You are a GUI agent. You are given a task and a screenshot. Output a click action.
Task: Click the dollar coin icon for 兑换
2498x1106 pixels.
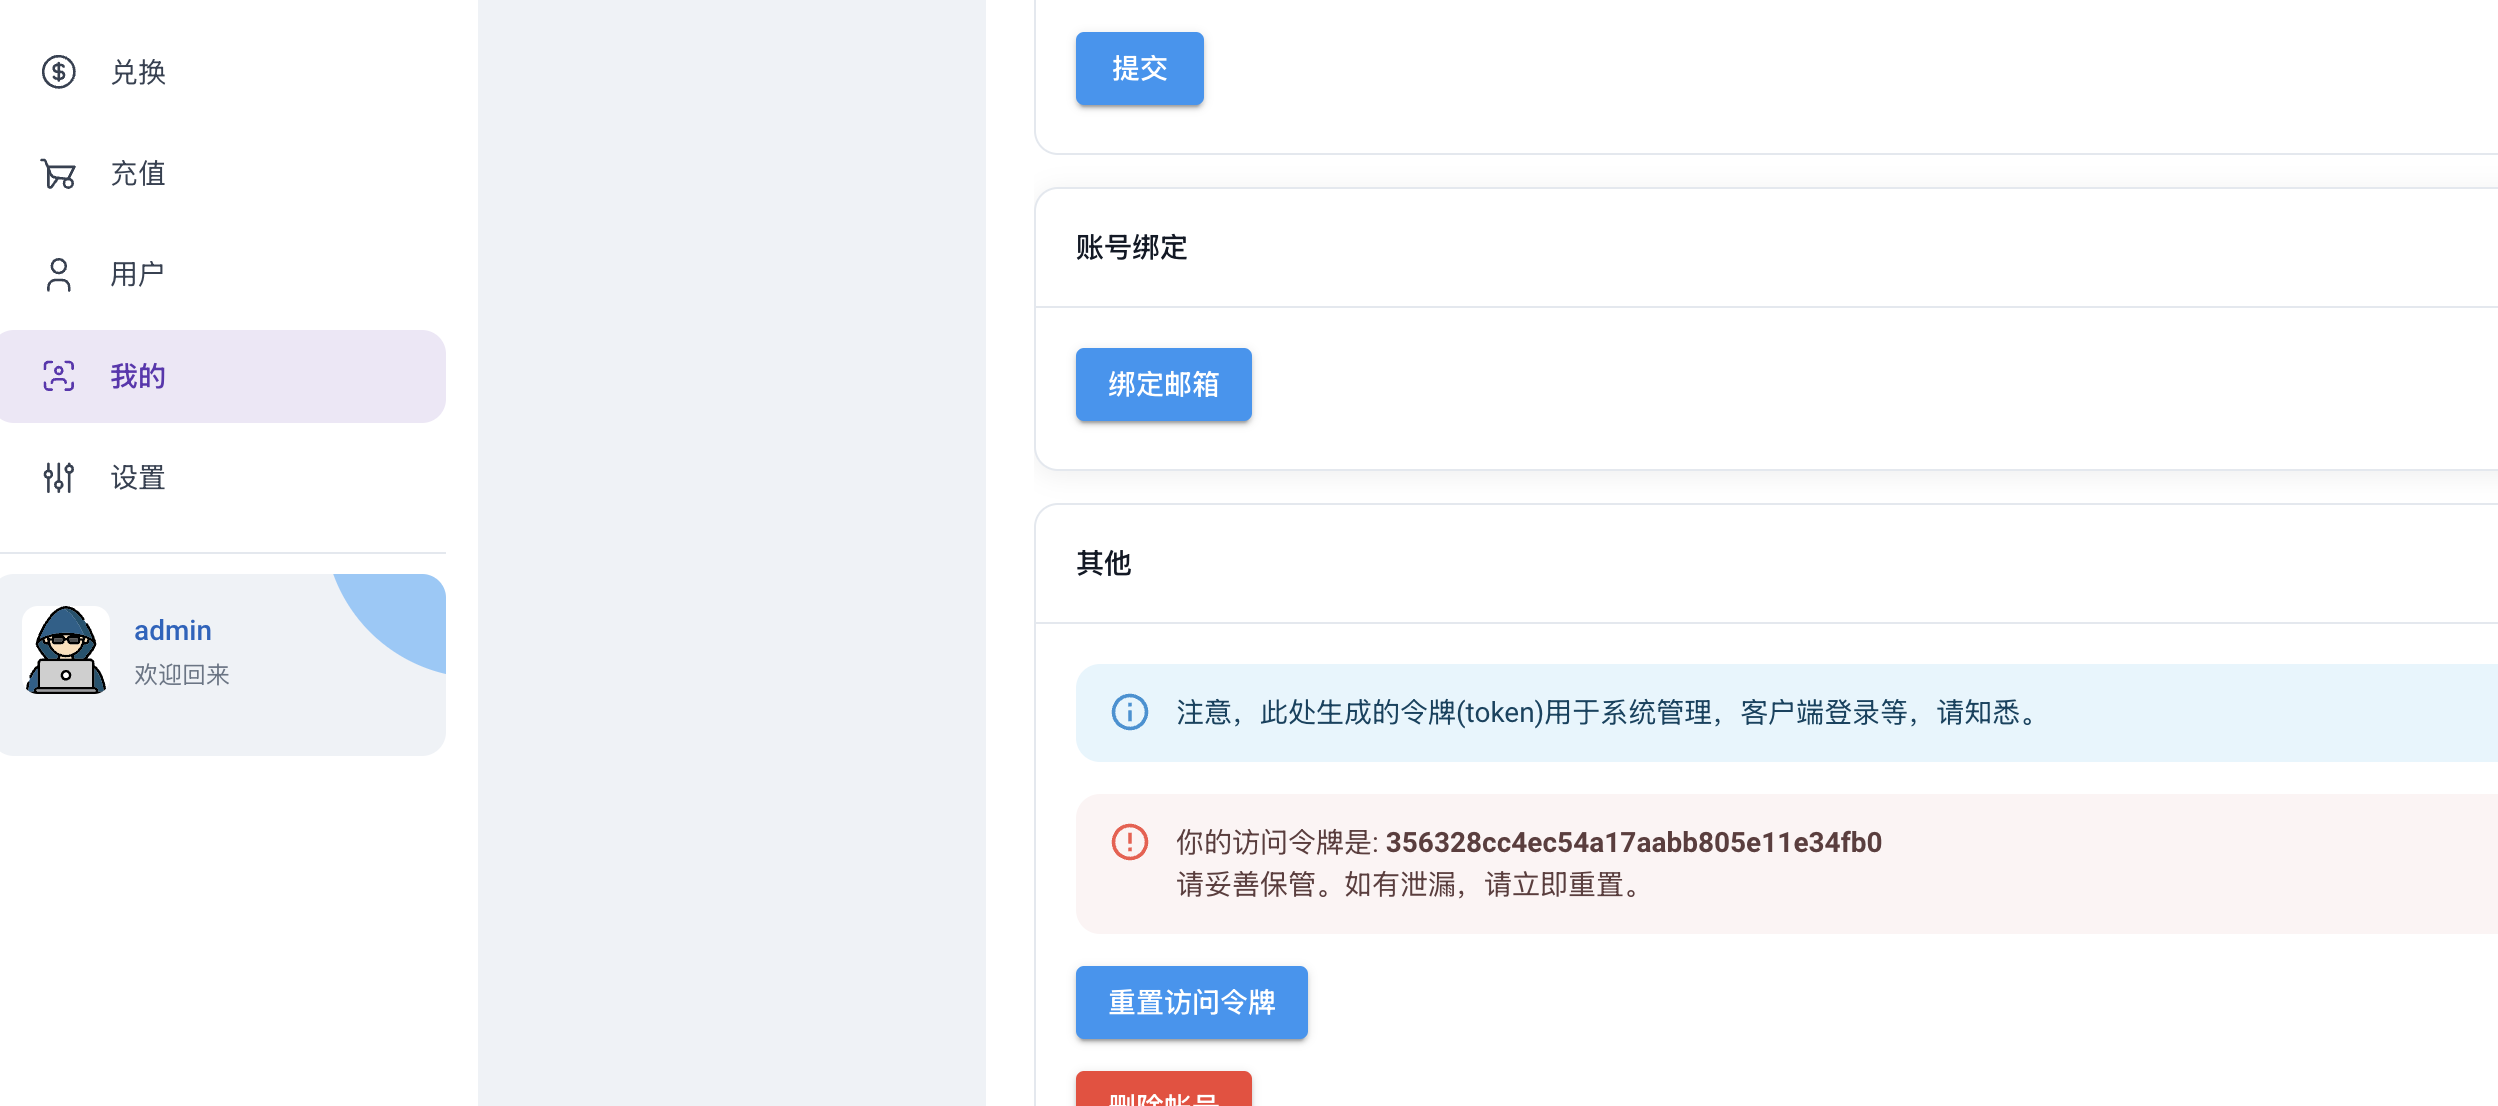pos(59,72)
